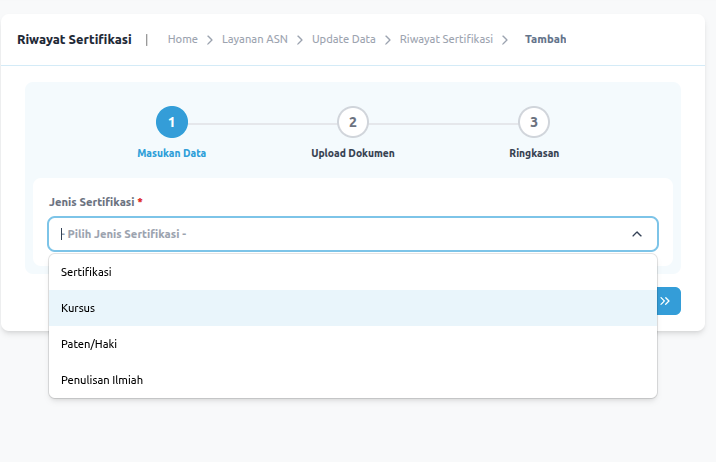Image resolution: width=716 pixels, height=462 pixels.
Task: Choose Sertifikasi from the dropdown list
Action: (86, 272)
